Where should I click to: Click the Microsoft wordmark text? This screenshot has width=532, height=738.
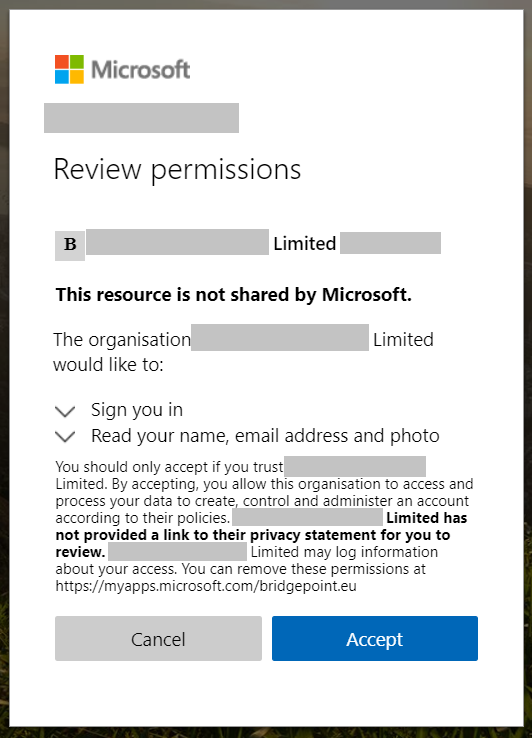(140, 70)
